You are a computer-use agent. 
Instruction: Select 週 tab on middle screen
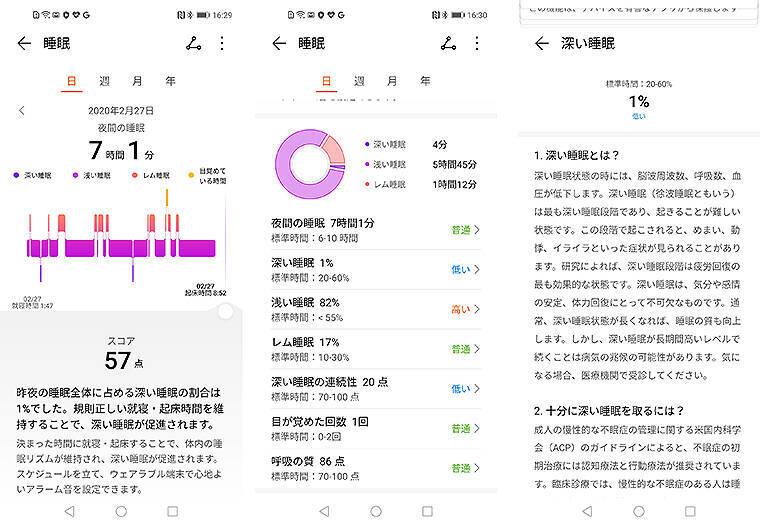coord(359,81)
